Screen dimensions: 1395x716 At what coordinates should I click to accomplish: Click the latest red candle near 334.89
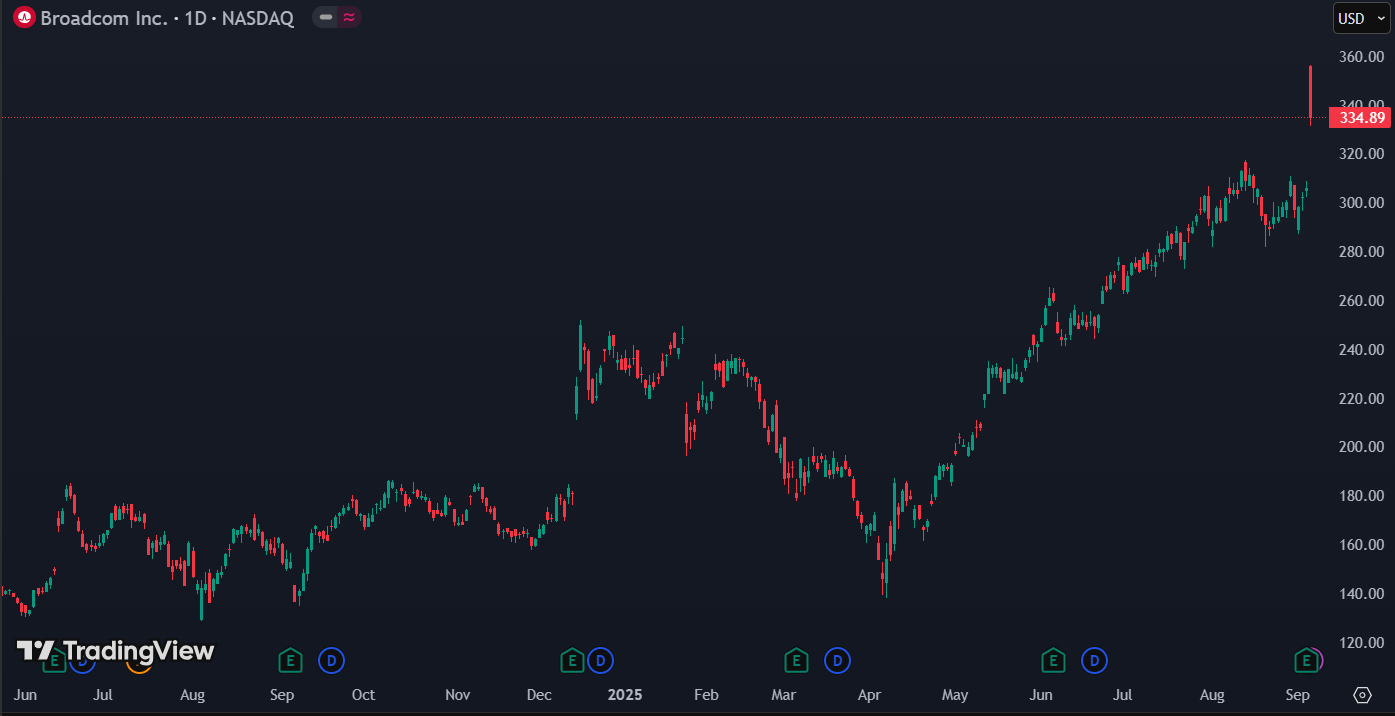1311,95
